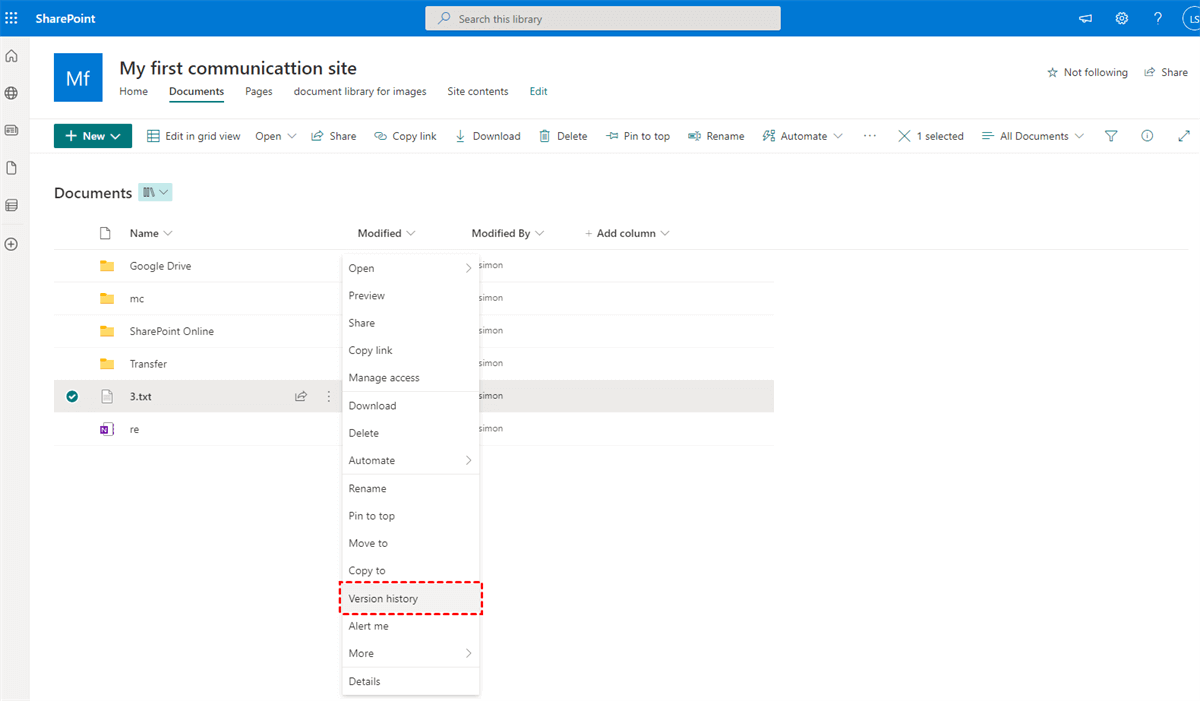Viewport: 1200px width, 701px height.
Task: Expand the Modified column header menu
Action: tap(386, 233)
